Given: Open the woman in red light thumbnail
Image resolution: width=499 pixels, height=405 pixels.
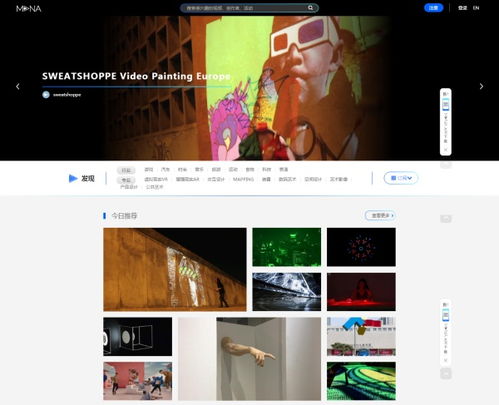Looking at the screenshot, I should coord(361,292).
